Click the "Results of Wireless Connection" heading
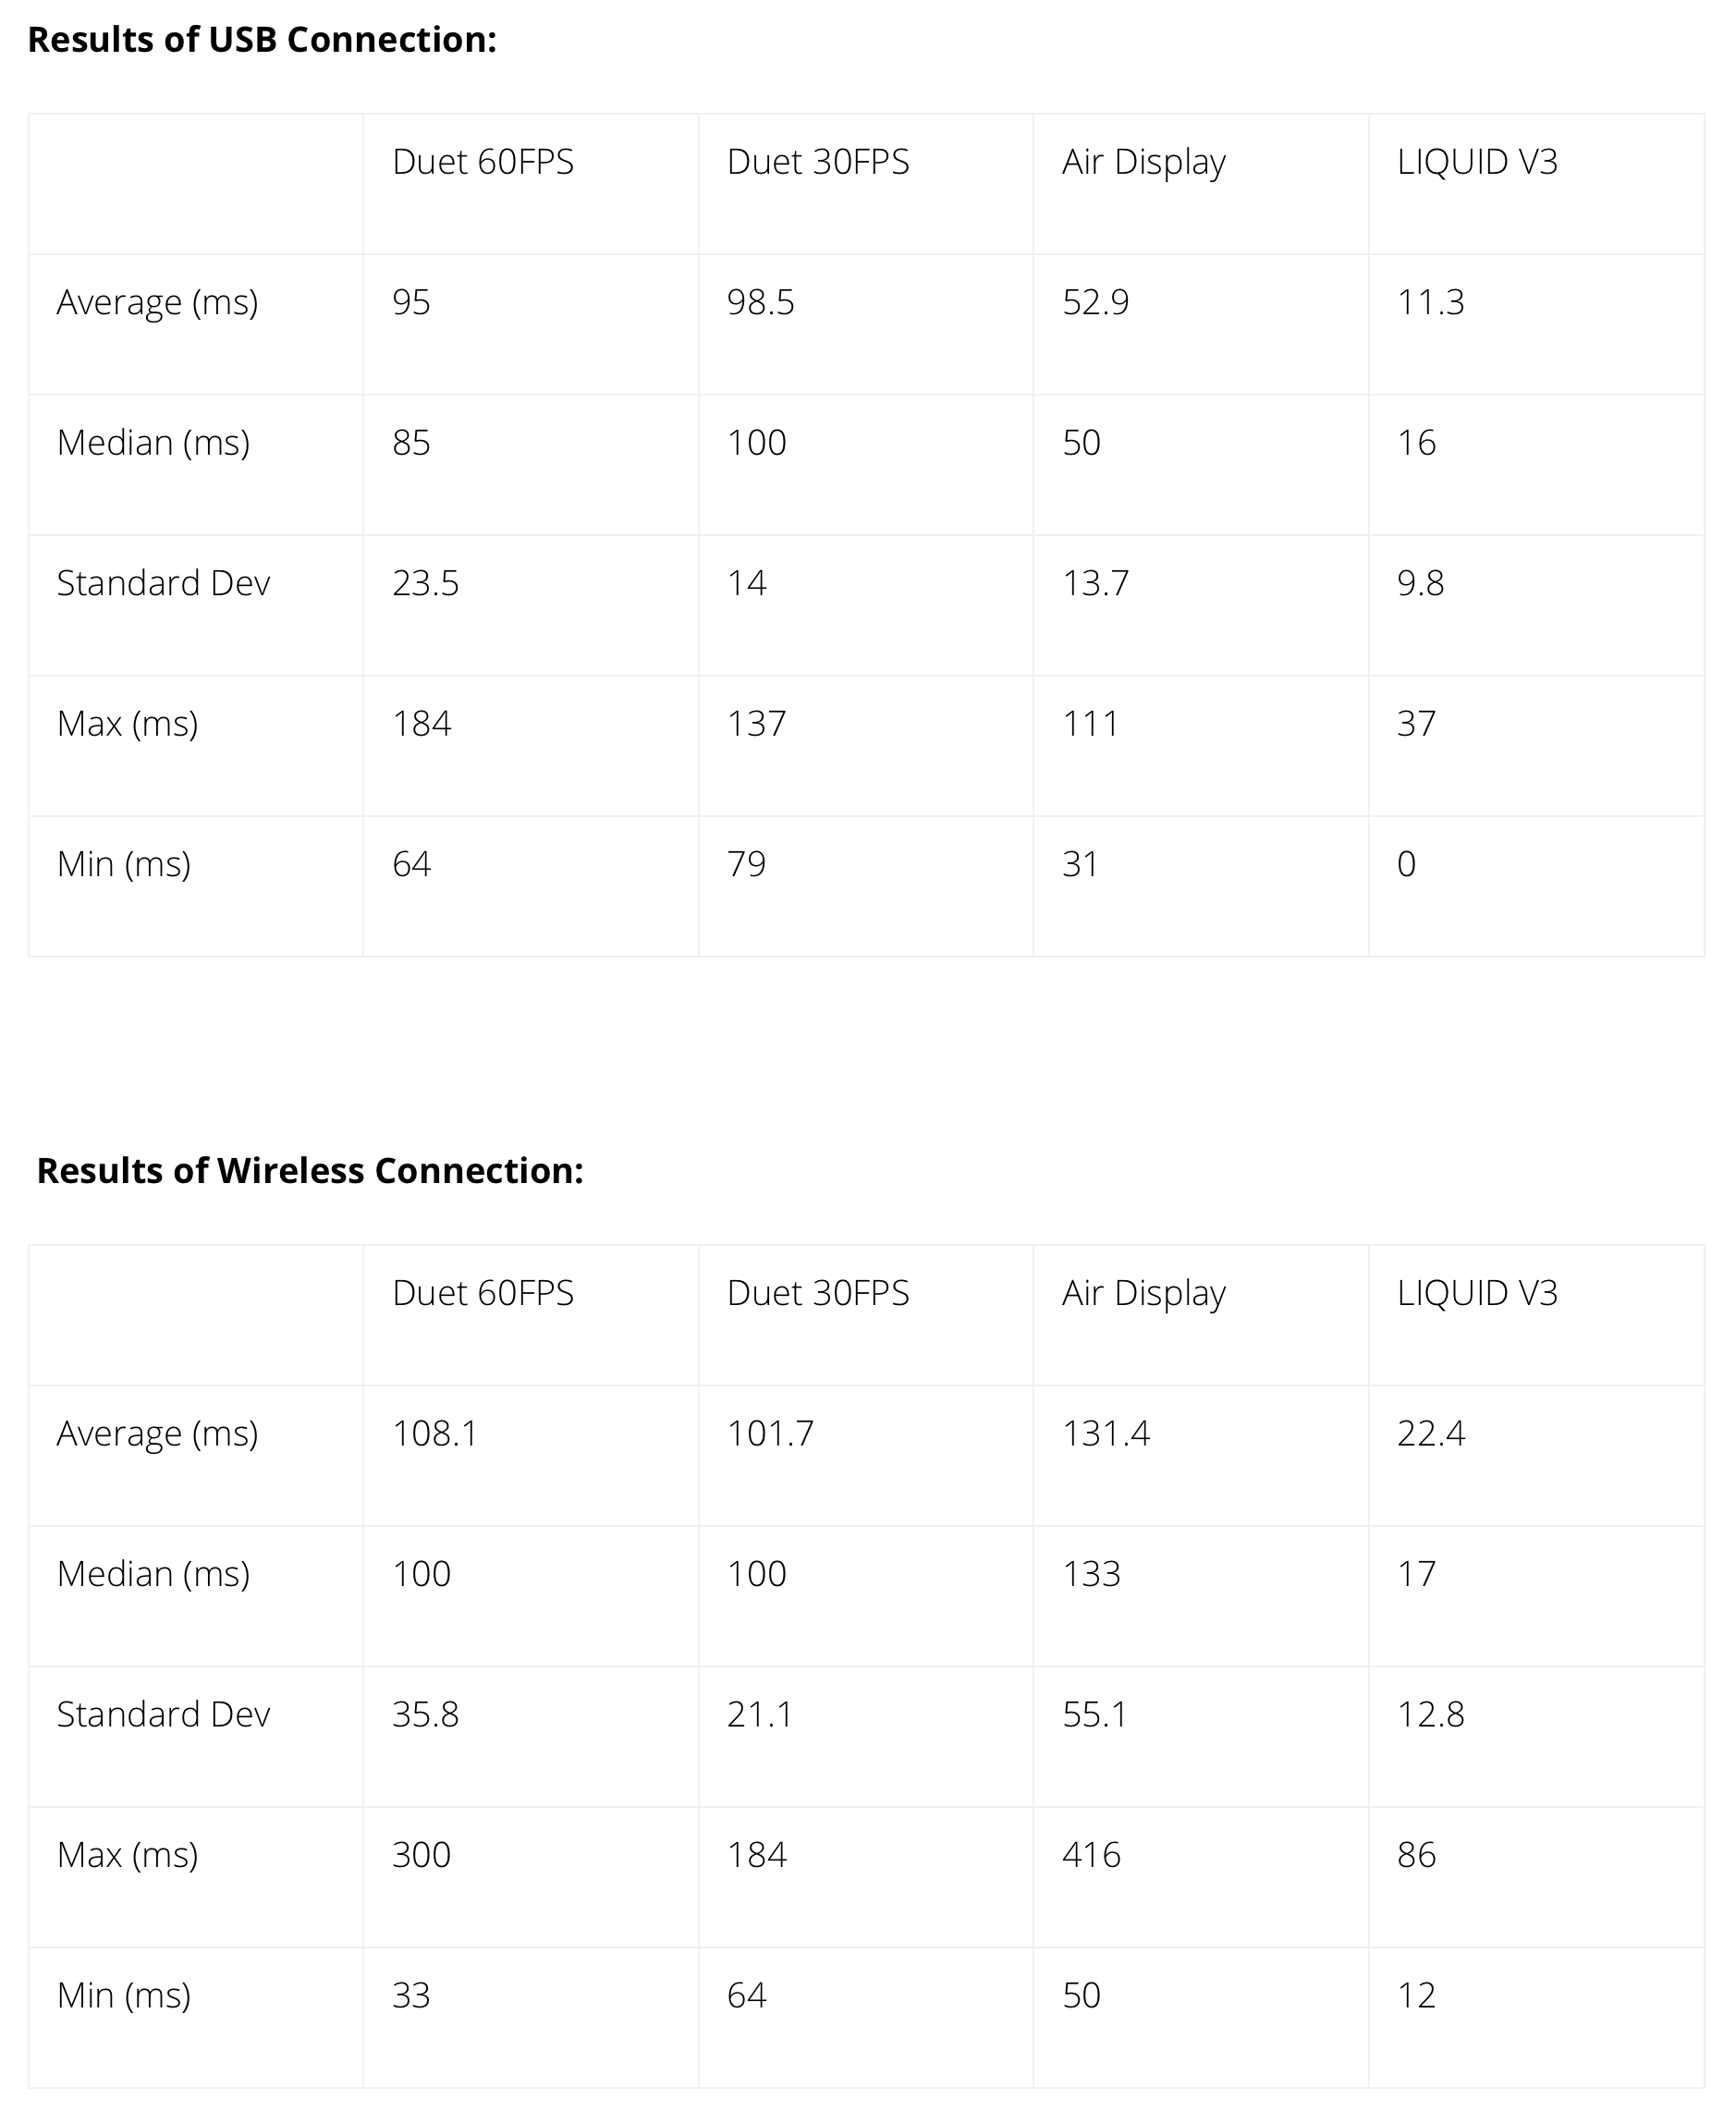The width and height of the screenshot is (1736, 2111). [310, 1171]
